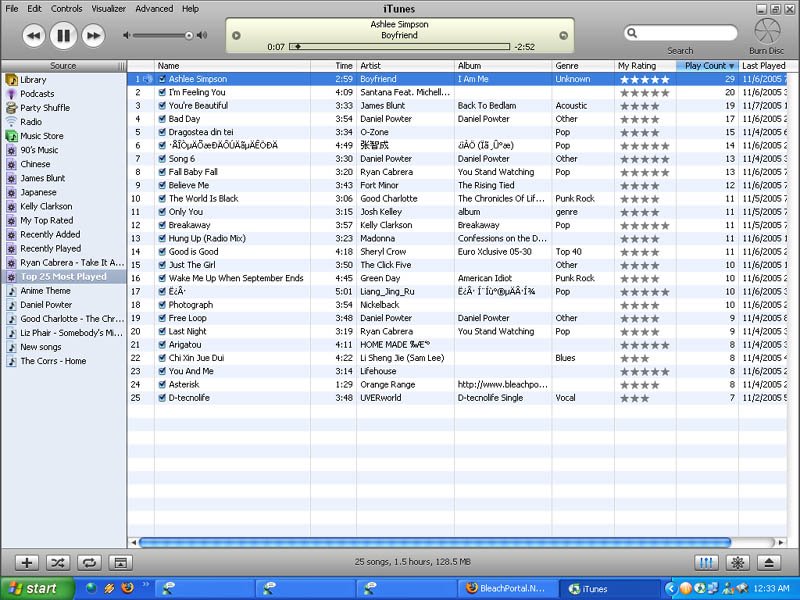Switch to BleachPortal Firefox taskbar button

pyautogui.click(x=507, y=589)
